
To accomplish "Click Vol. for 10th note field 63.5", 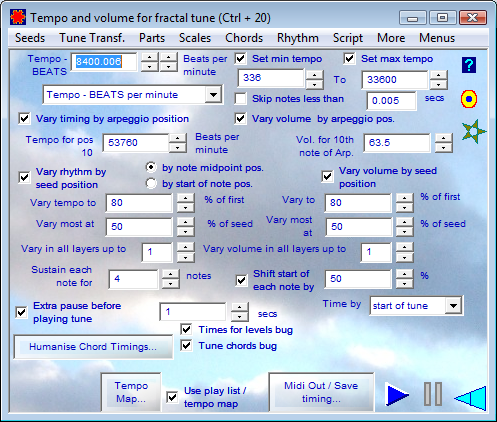I will [397, 143].
